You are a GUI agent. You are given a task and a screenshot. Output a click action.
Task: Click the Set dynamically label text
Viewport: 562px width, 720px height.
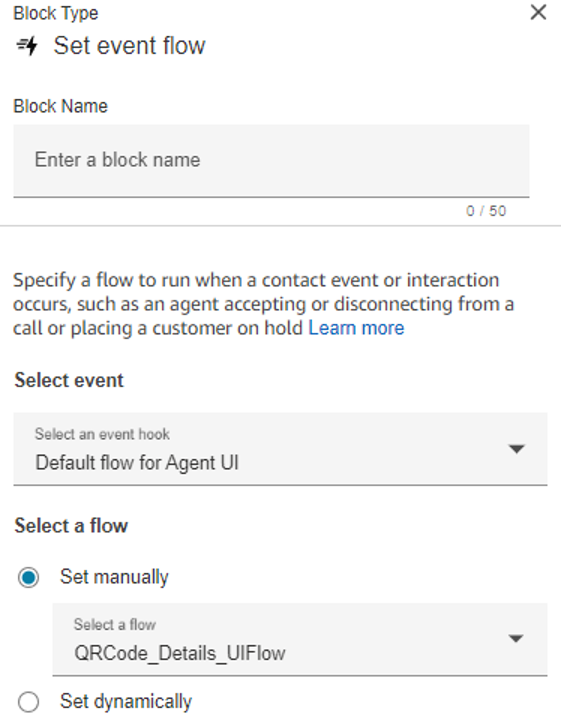[x=126, y=702]
